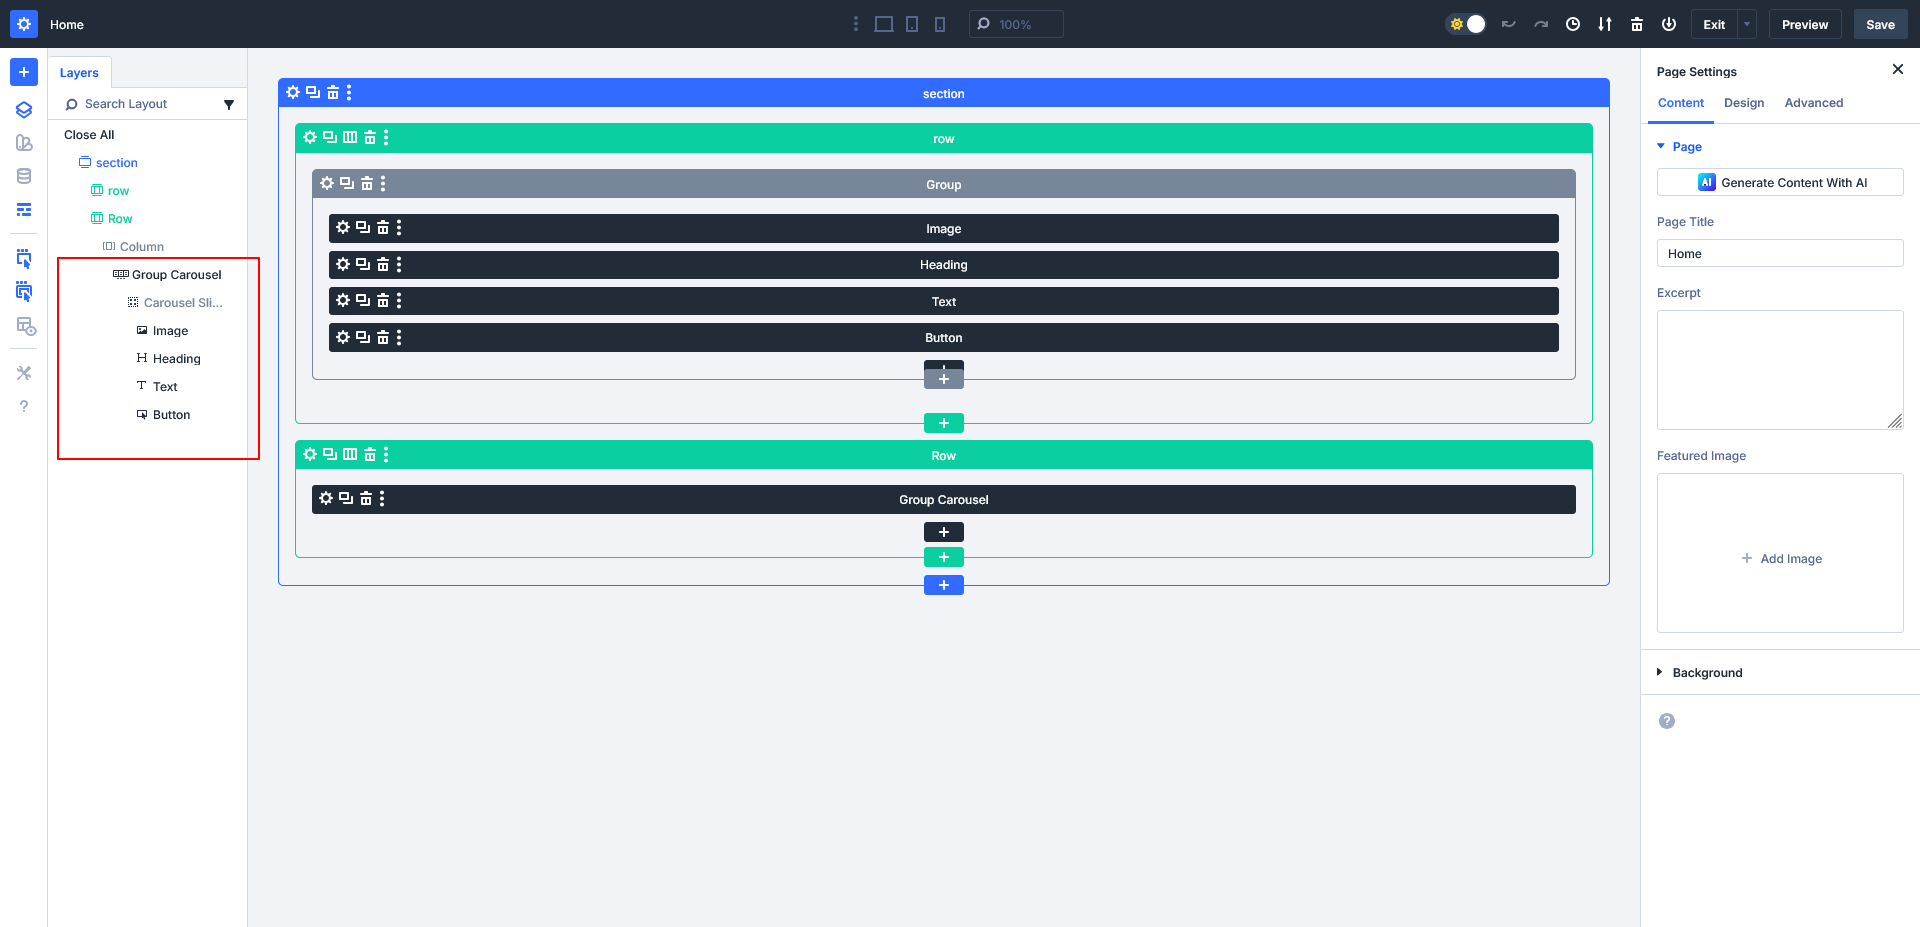
Task: Open the Advanced tab
Action: [x=1813, y=103]
